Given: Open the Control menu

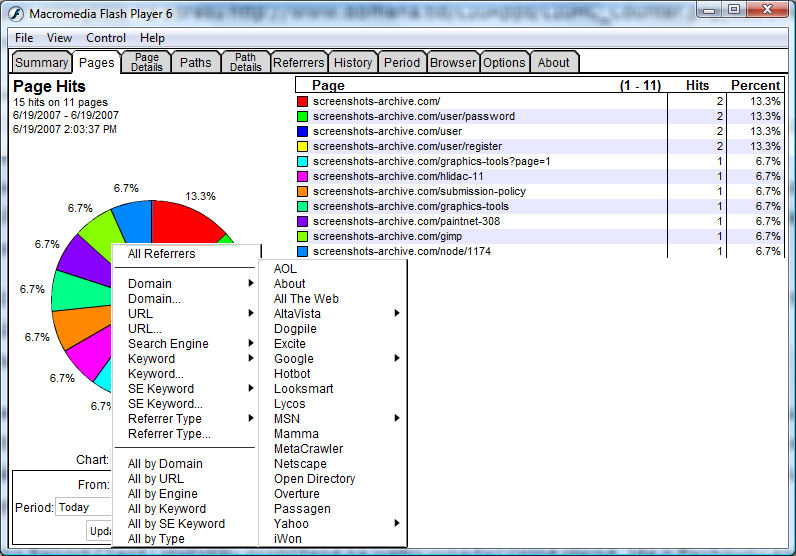Looking at the screenshot, I should click(106, 38).
